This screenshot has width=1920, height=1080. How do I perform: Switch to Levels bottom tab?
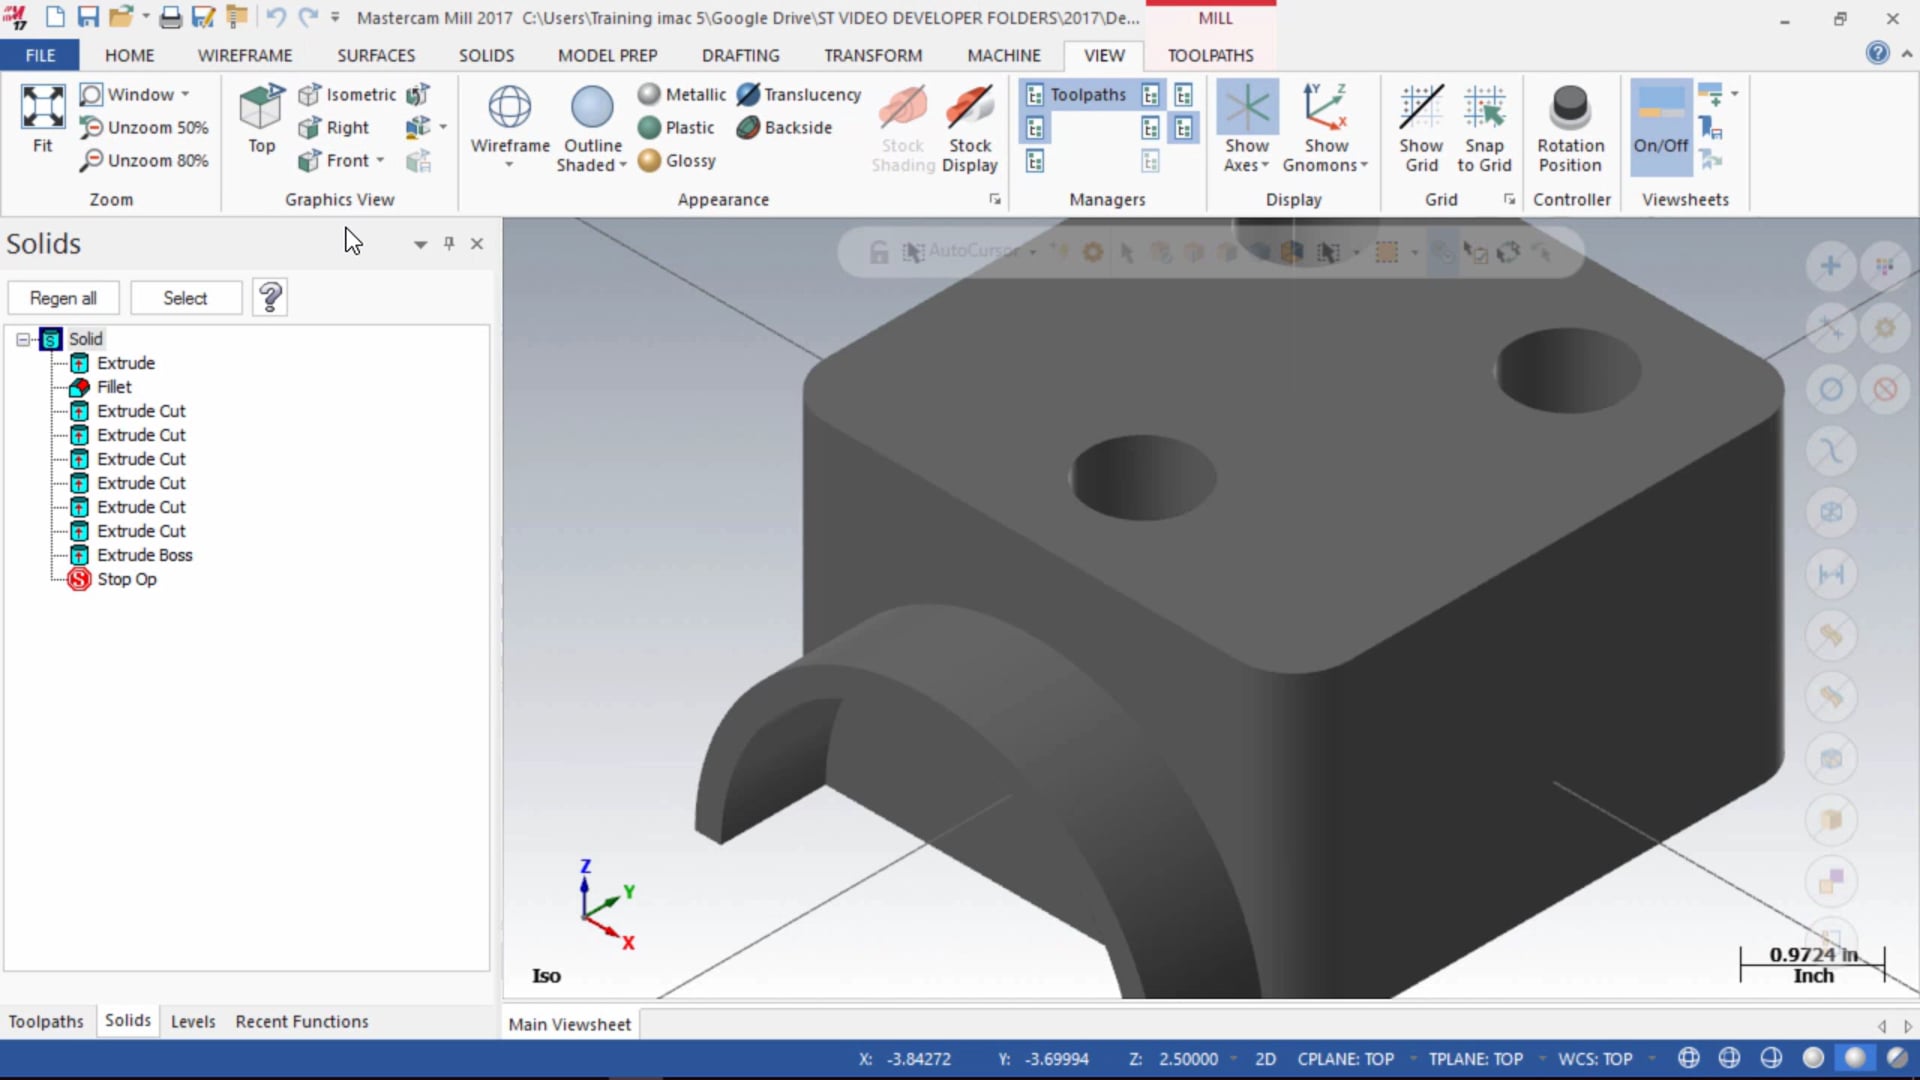tap(191, 1021)
